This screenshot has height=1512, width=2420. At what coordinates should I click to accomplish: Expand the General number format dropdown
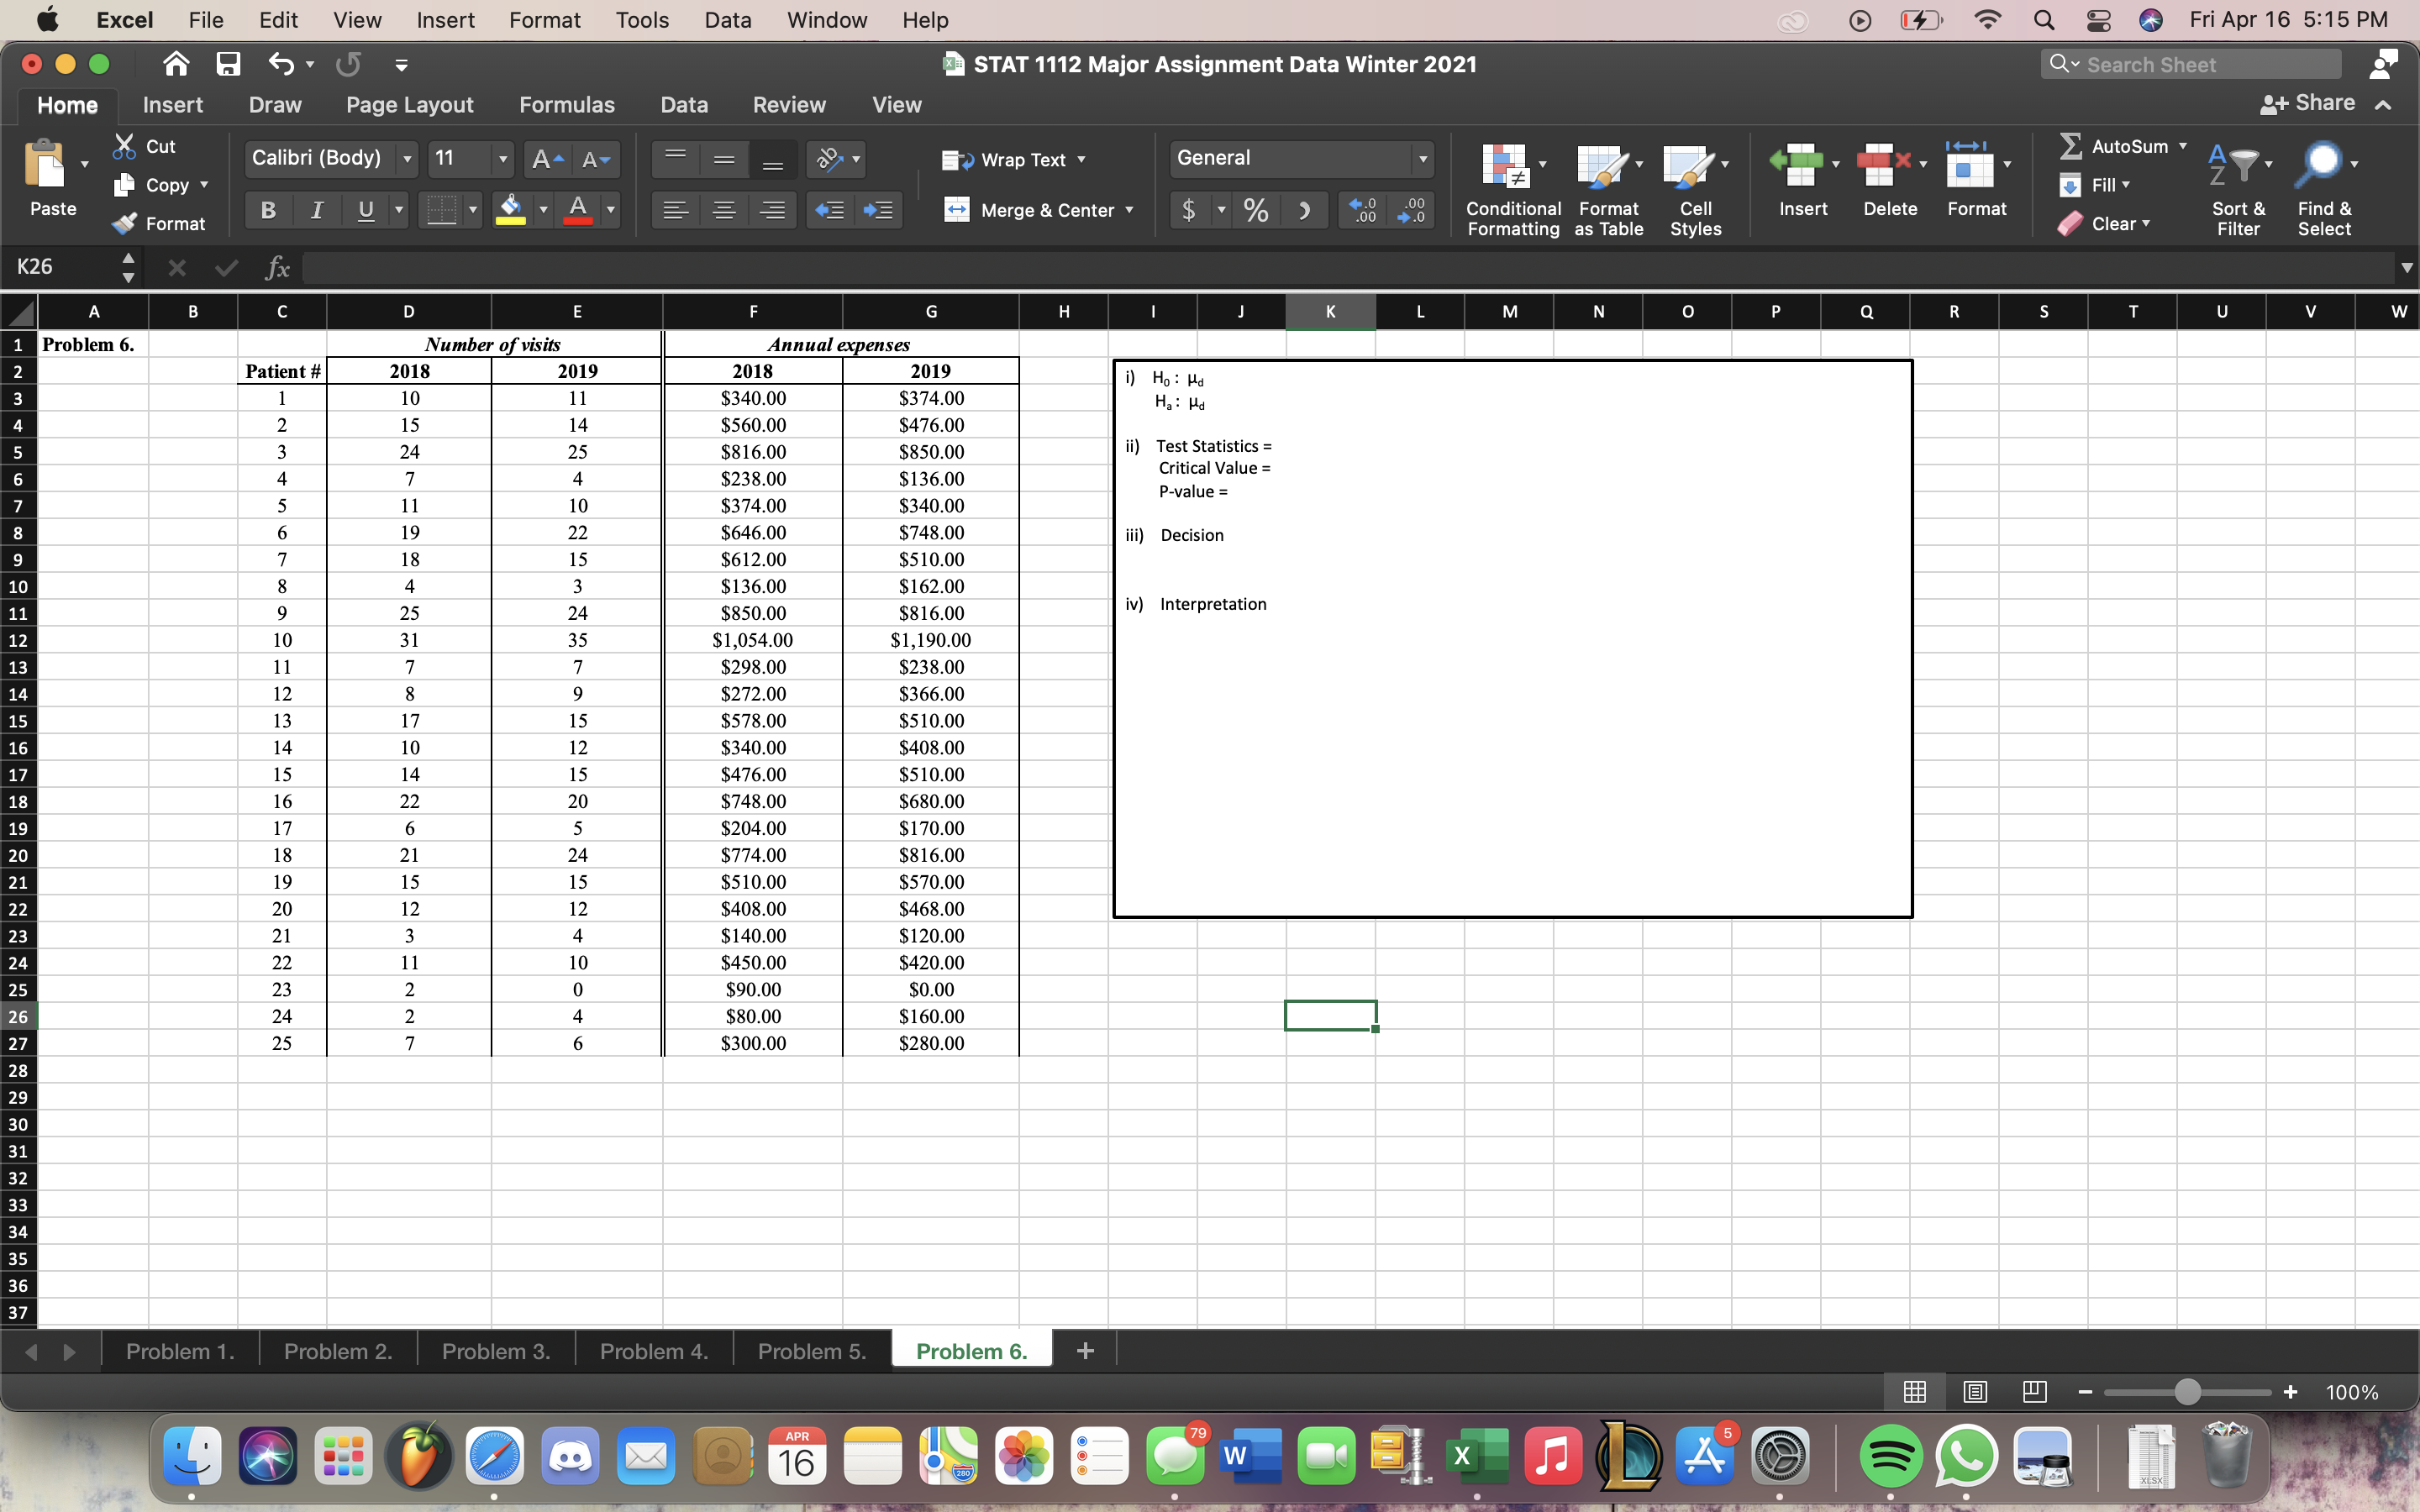(1422, 158)
